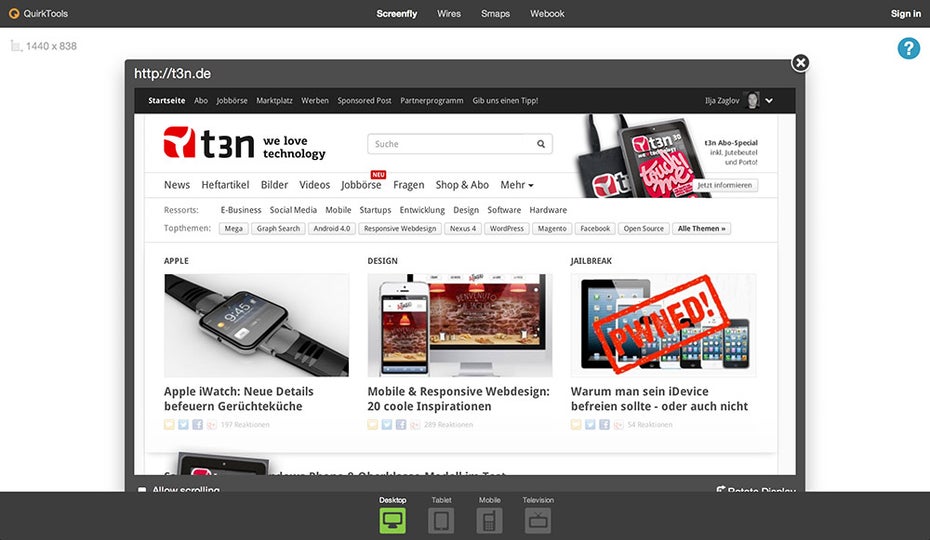This screenshot has height=540, width=930.
Task: Click Twitter icon under Apple iWatch article
Action: (x=183, y=424)
